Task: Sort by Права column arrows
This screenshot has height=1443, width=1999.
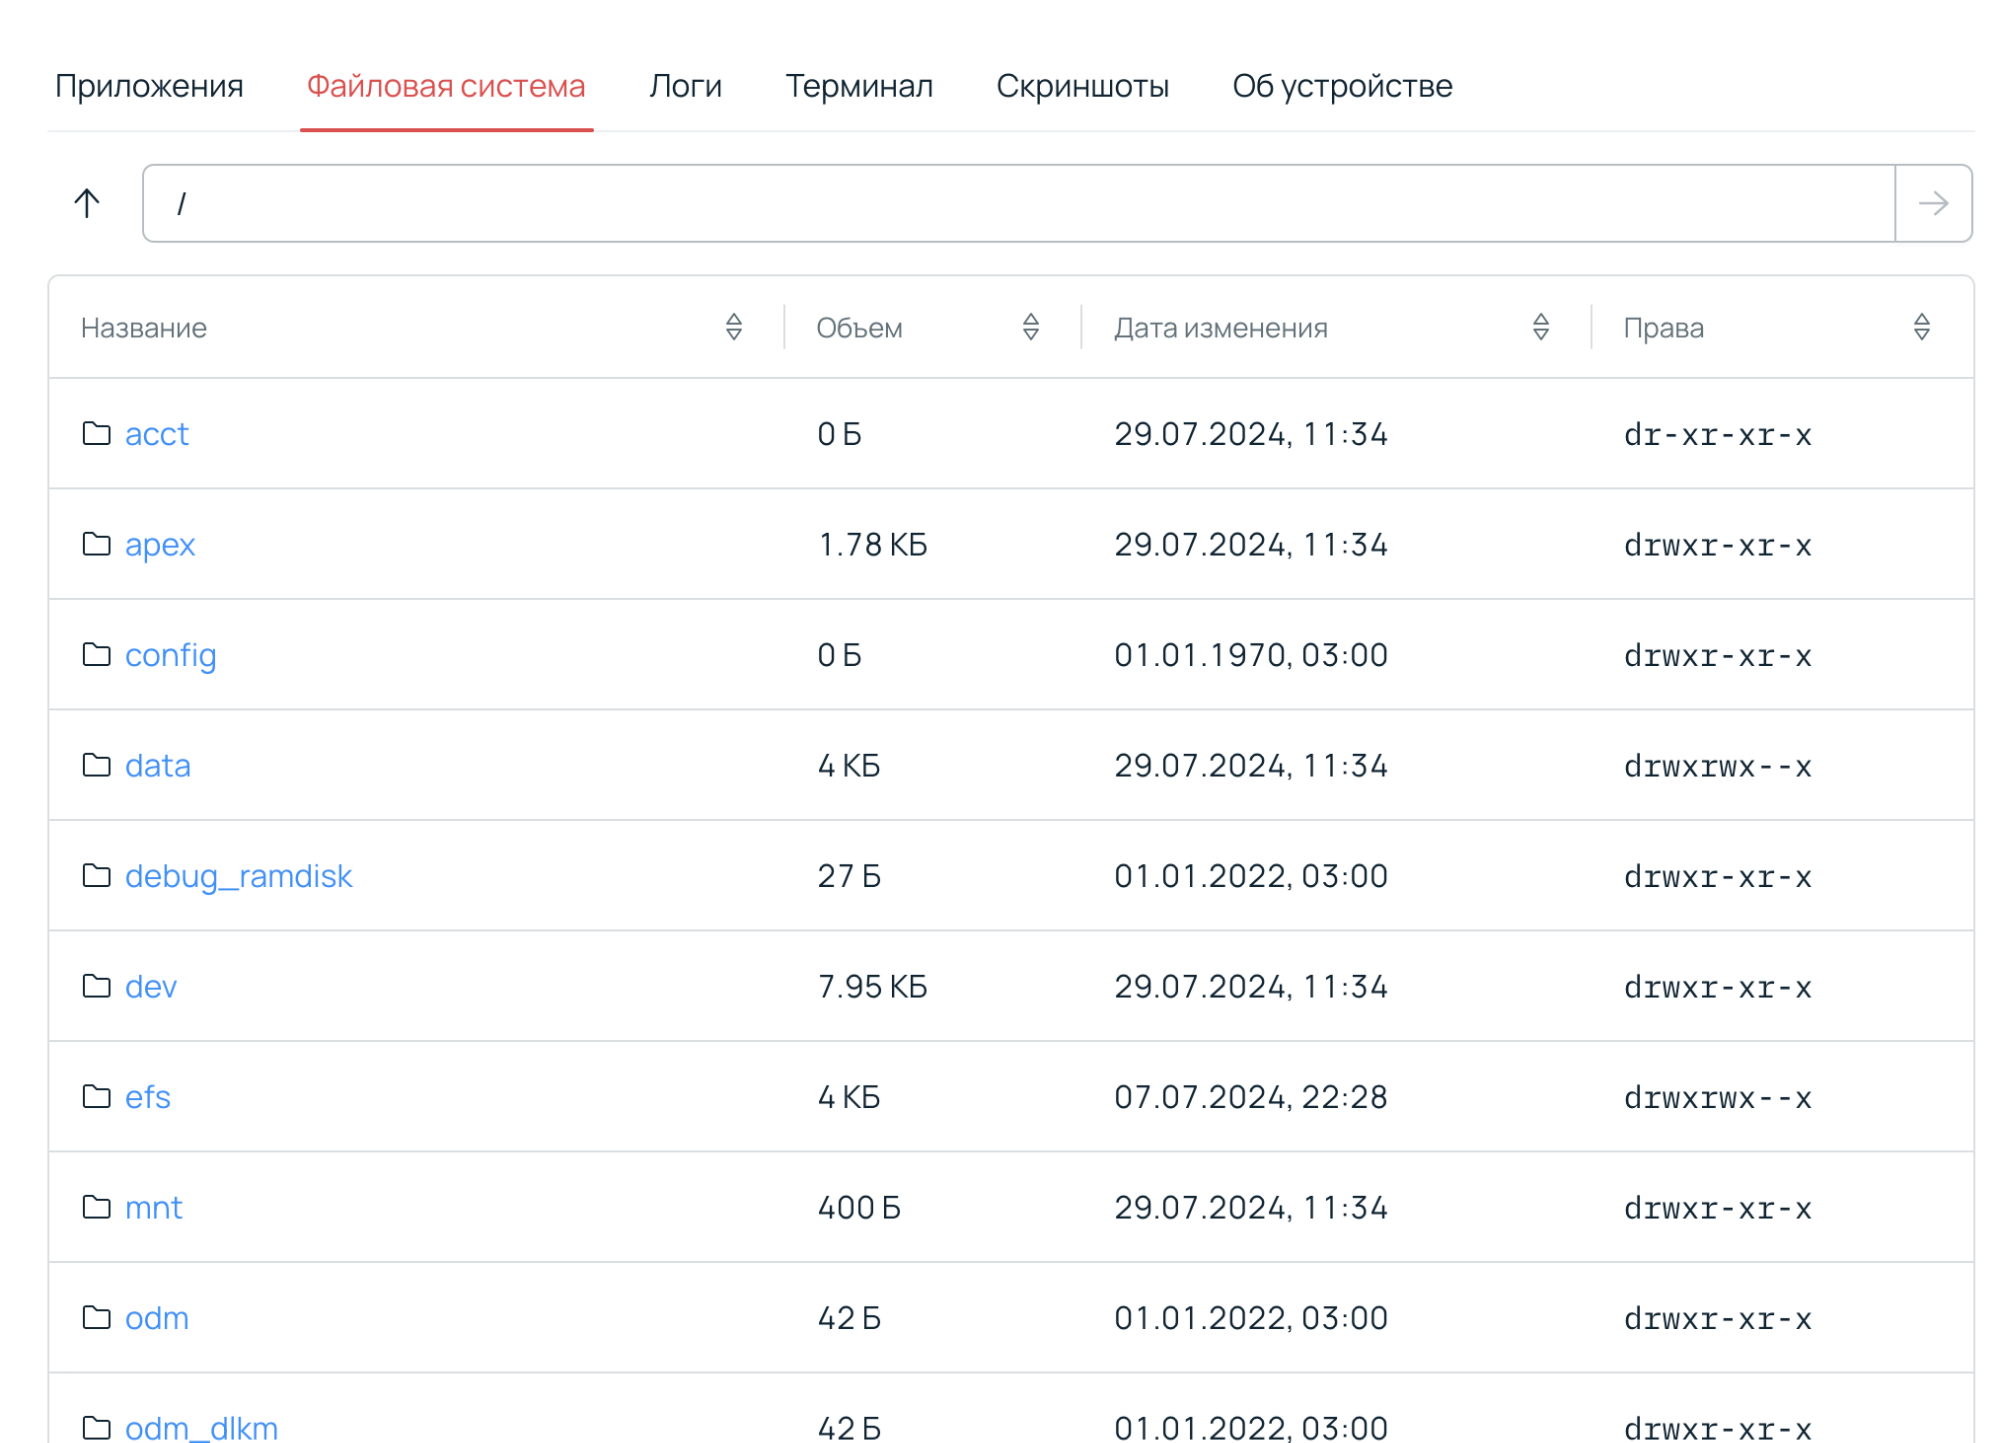Action: (1920, 327)
